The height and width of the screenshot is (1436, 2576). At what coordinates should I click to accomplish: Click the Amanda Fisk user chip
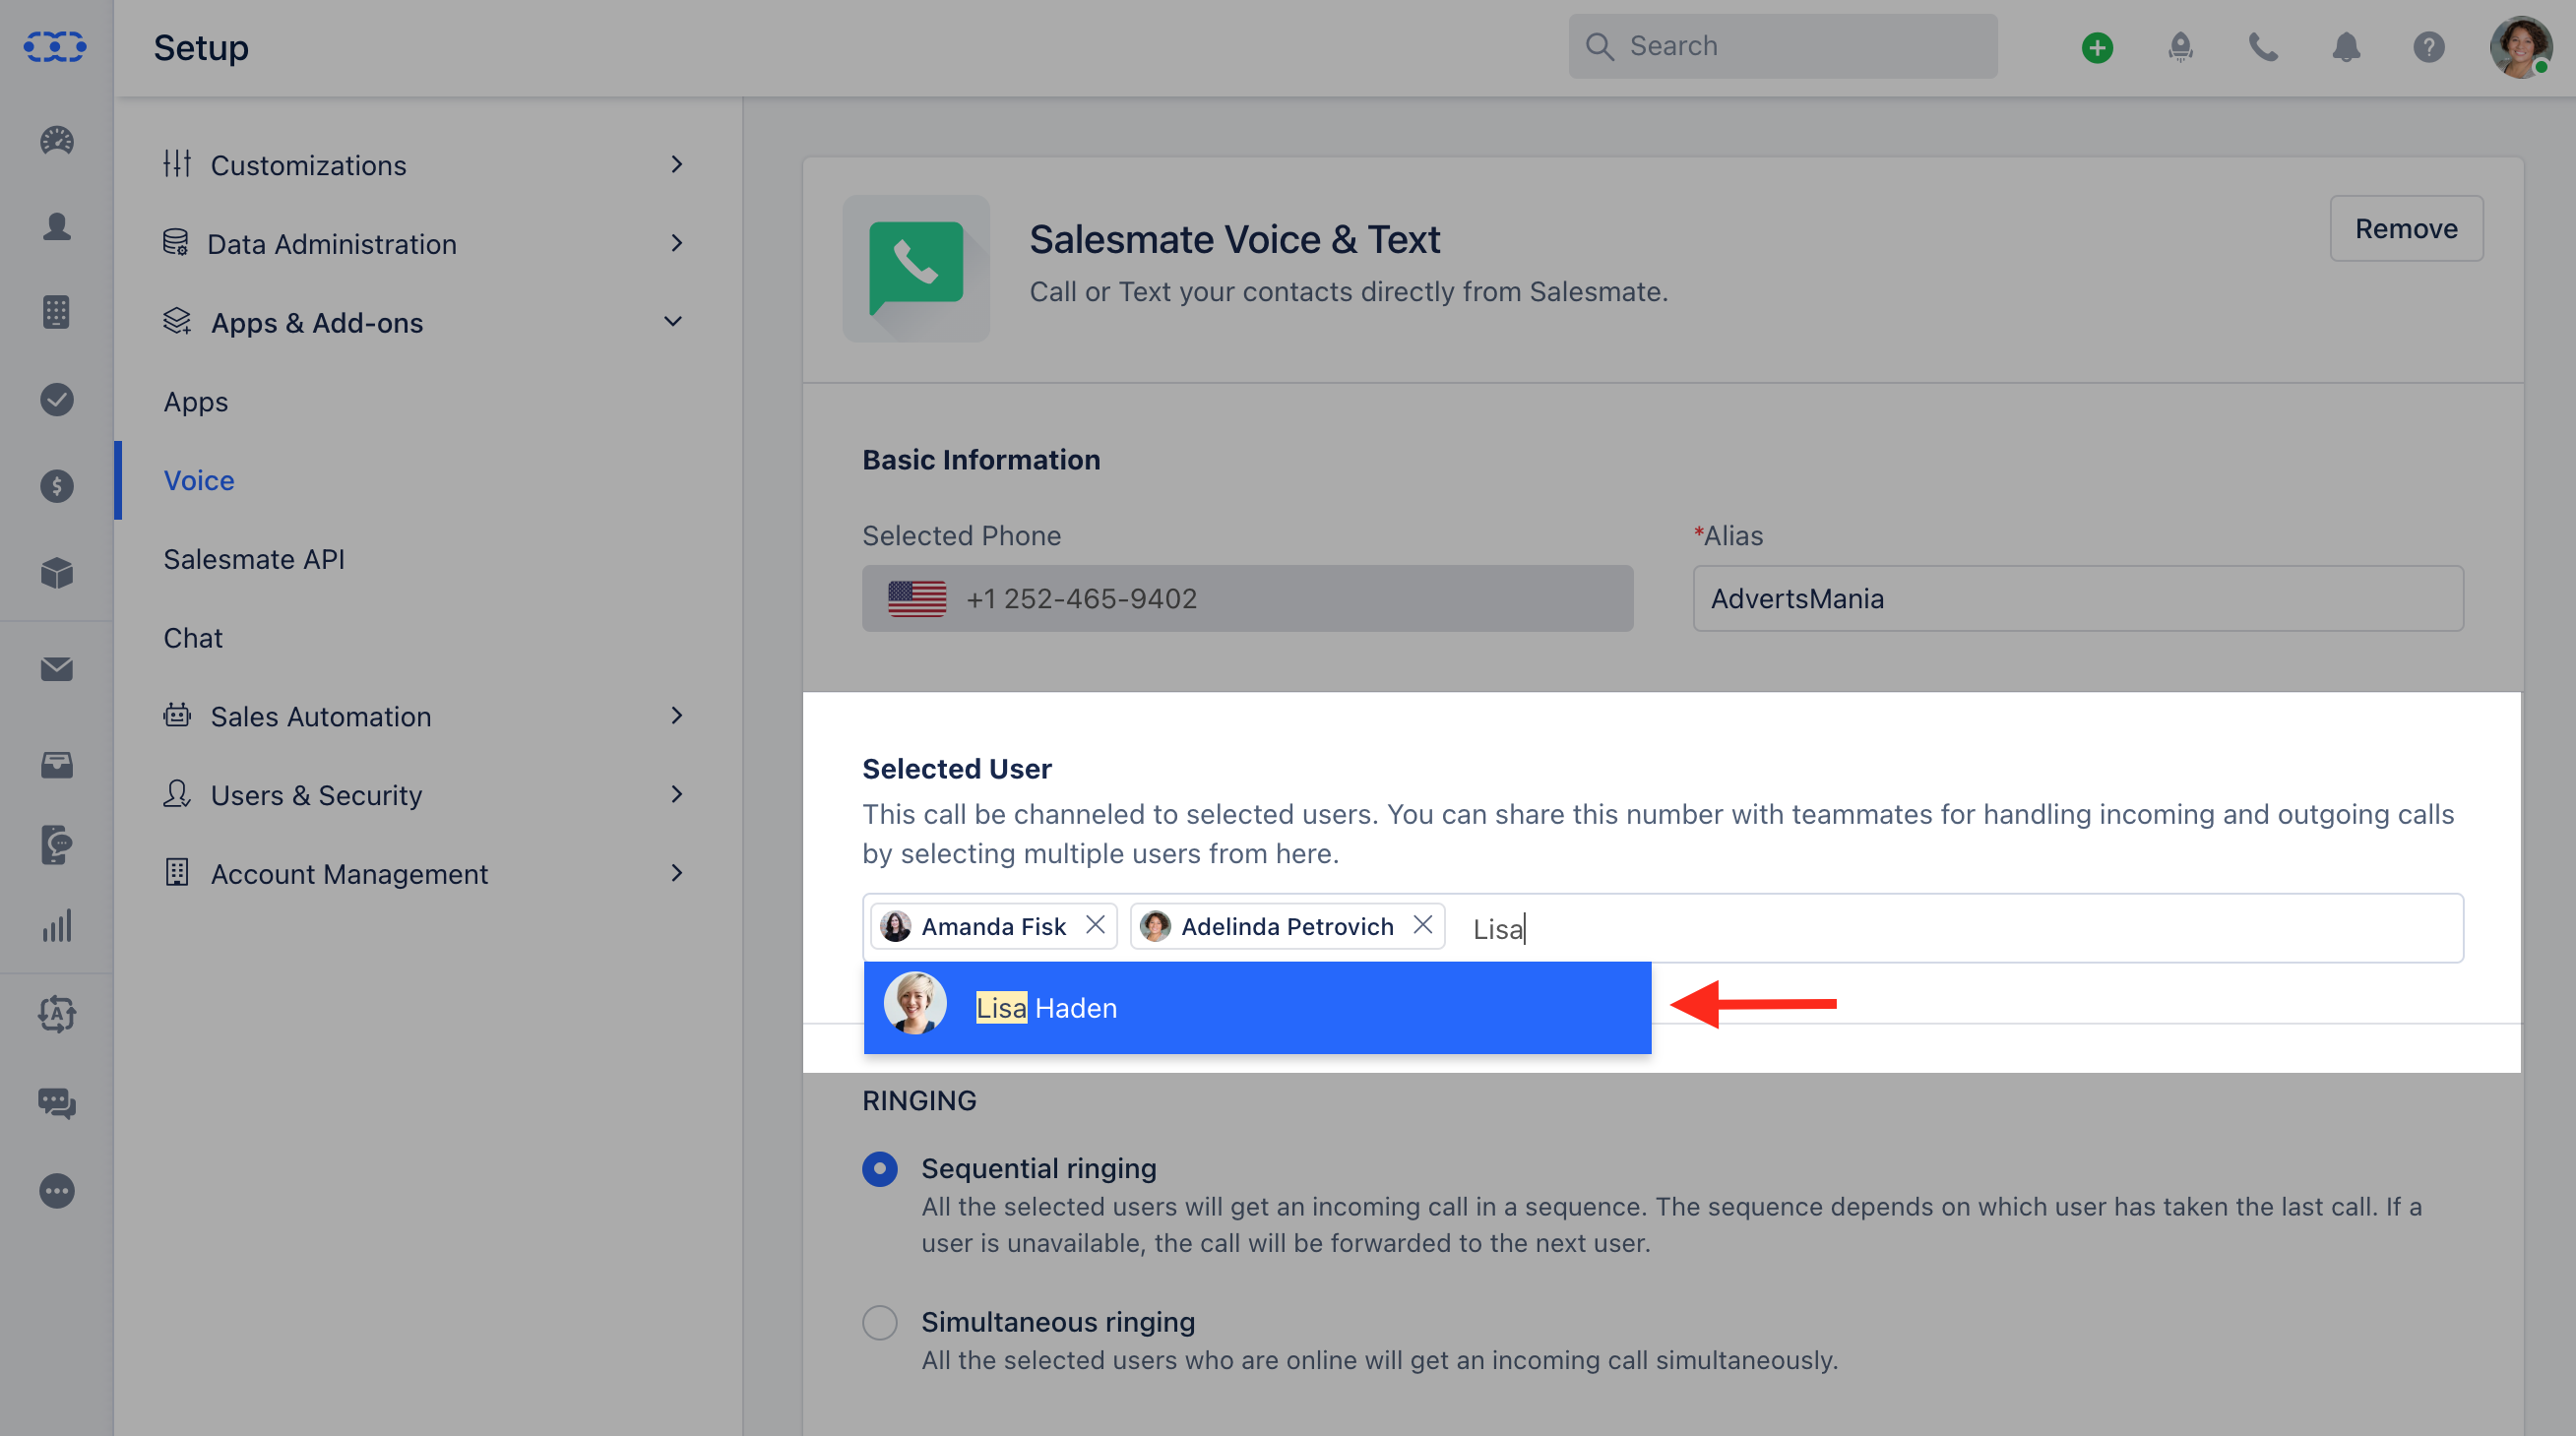click(994, 926)
